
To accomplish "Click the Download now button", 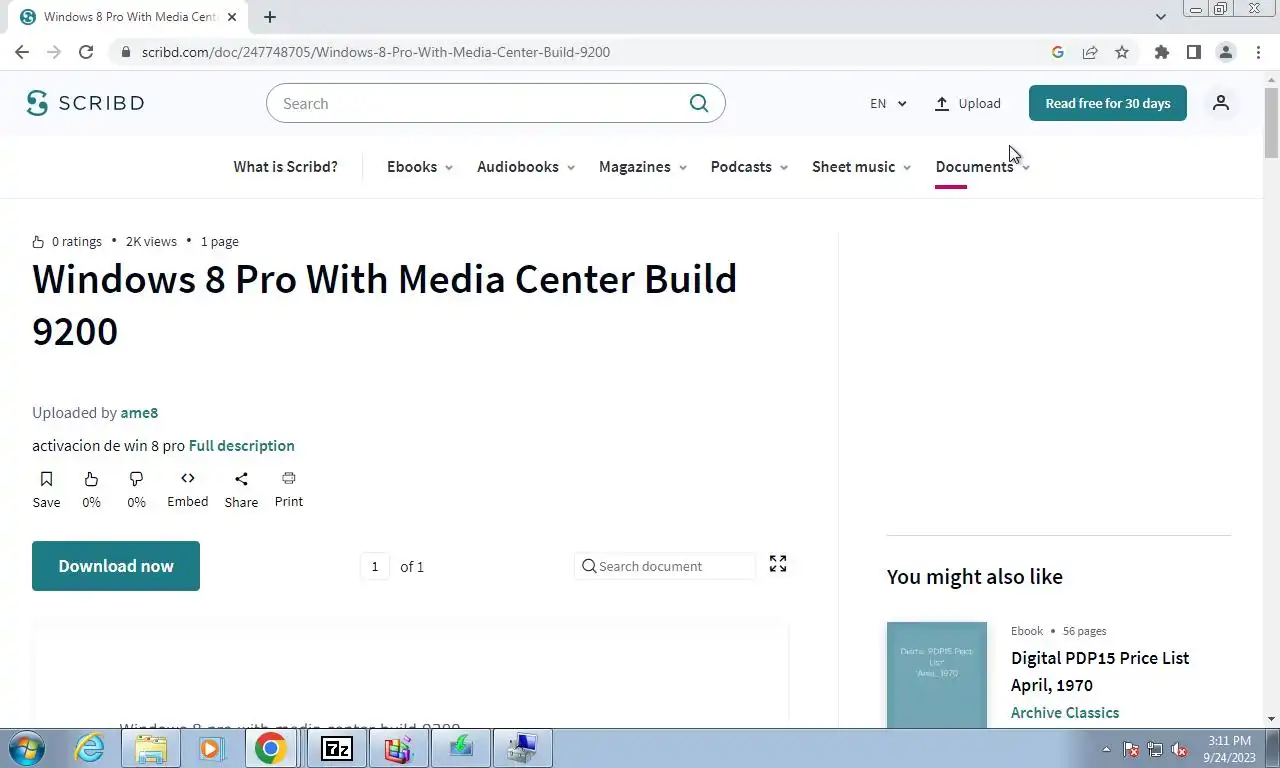I will pos(116,566).
